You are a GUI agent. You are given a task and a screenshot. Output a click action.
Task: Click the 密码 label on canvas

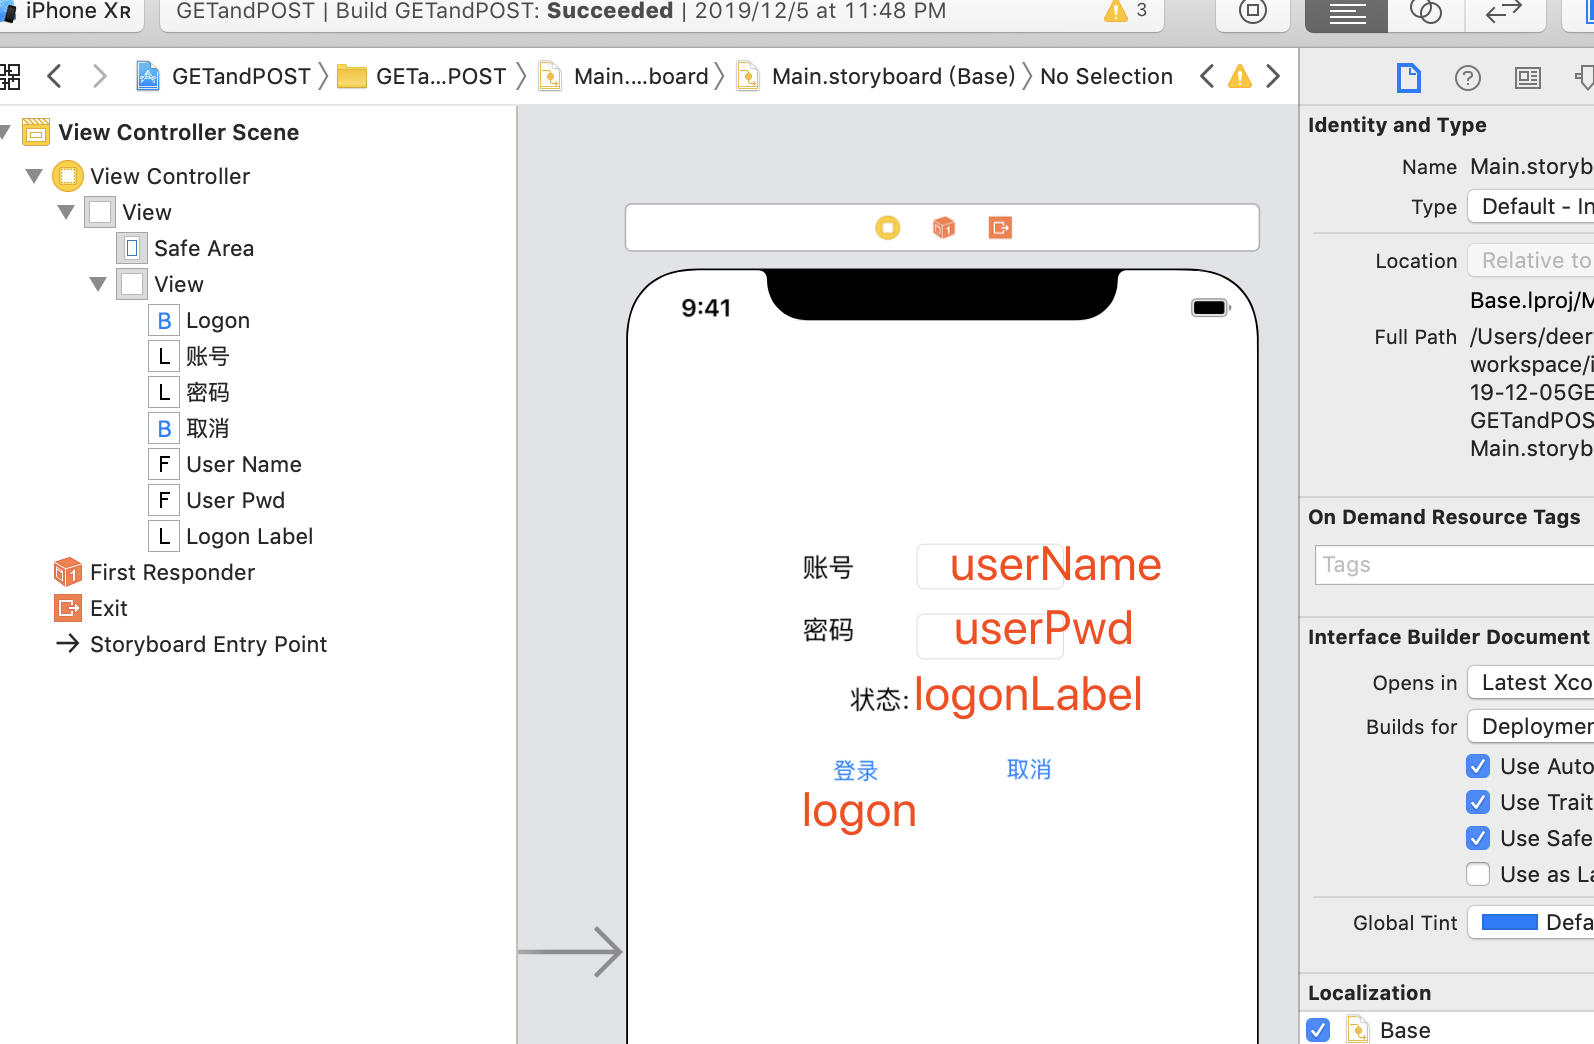pyautogui.click(x=828, y=630)
